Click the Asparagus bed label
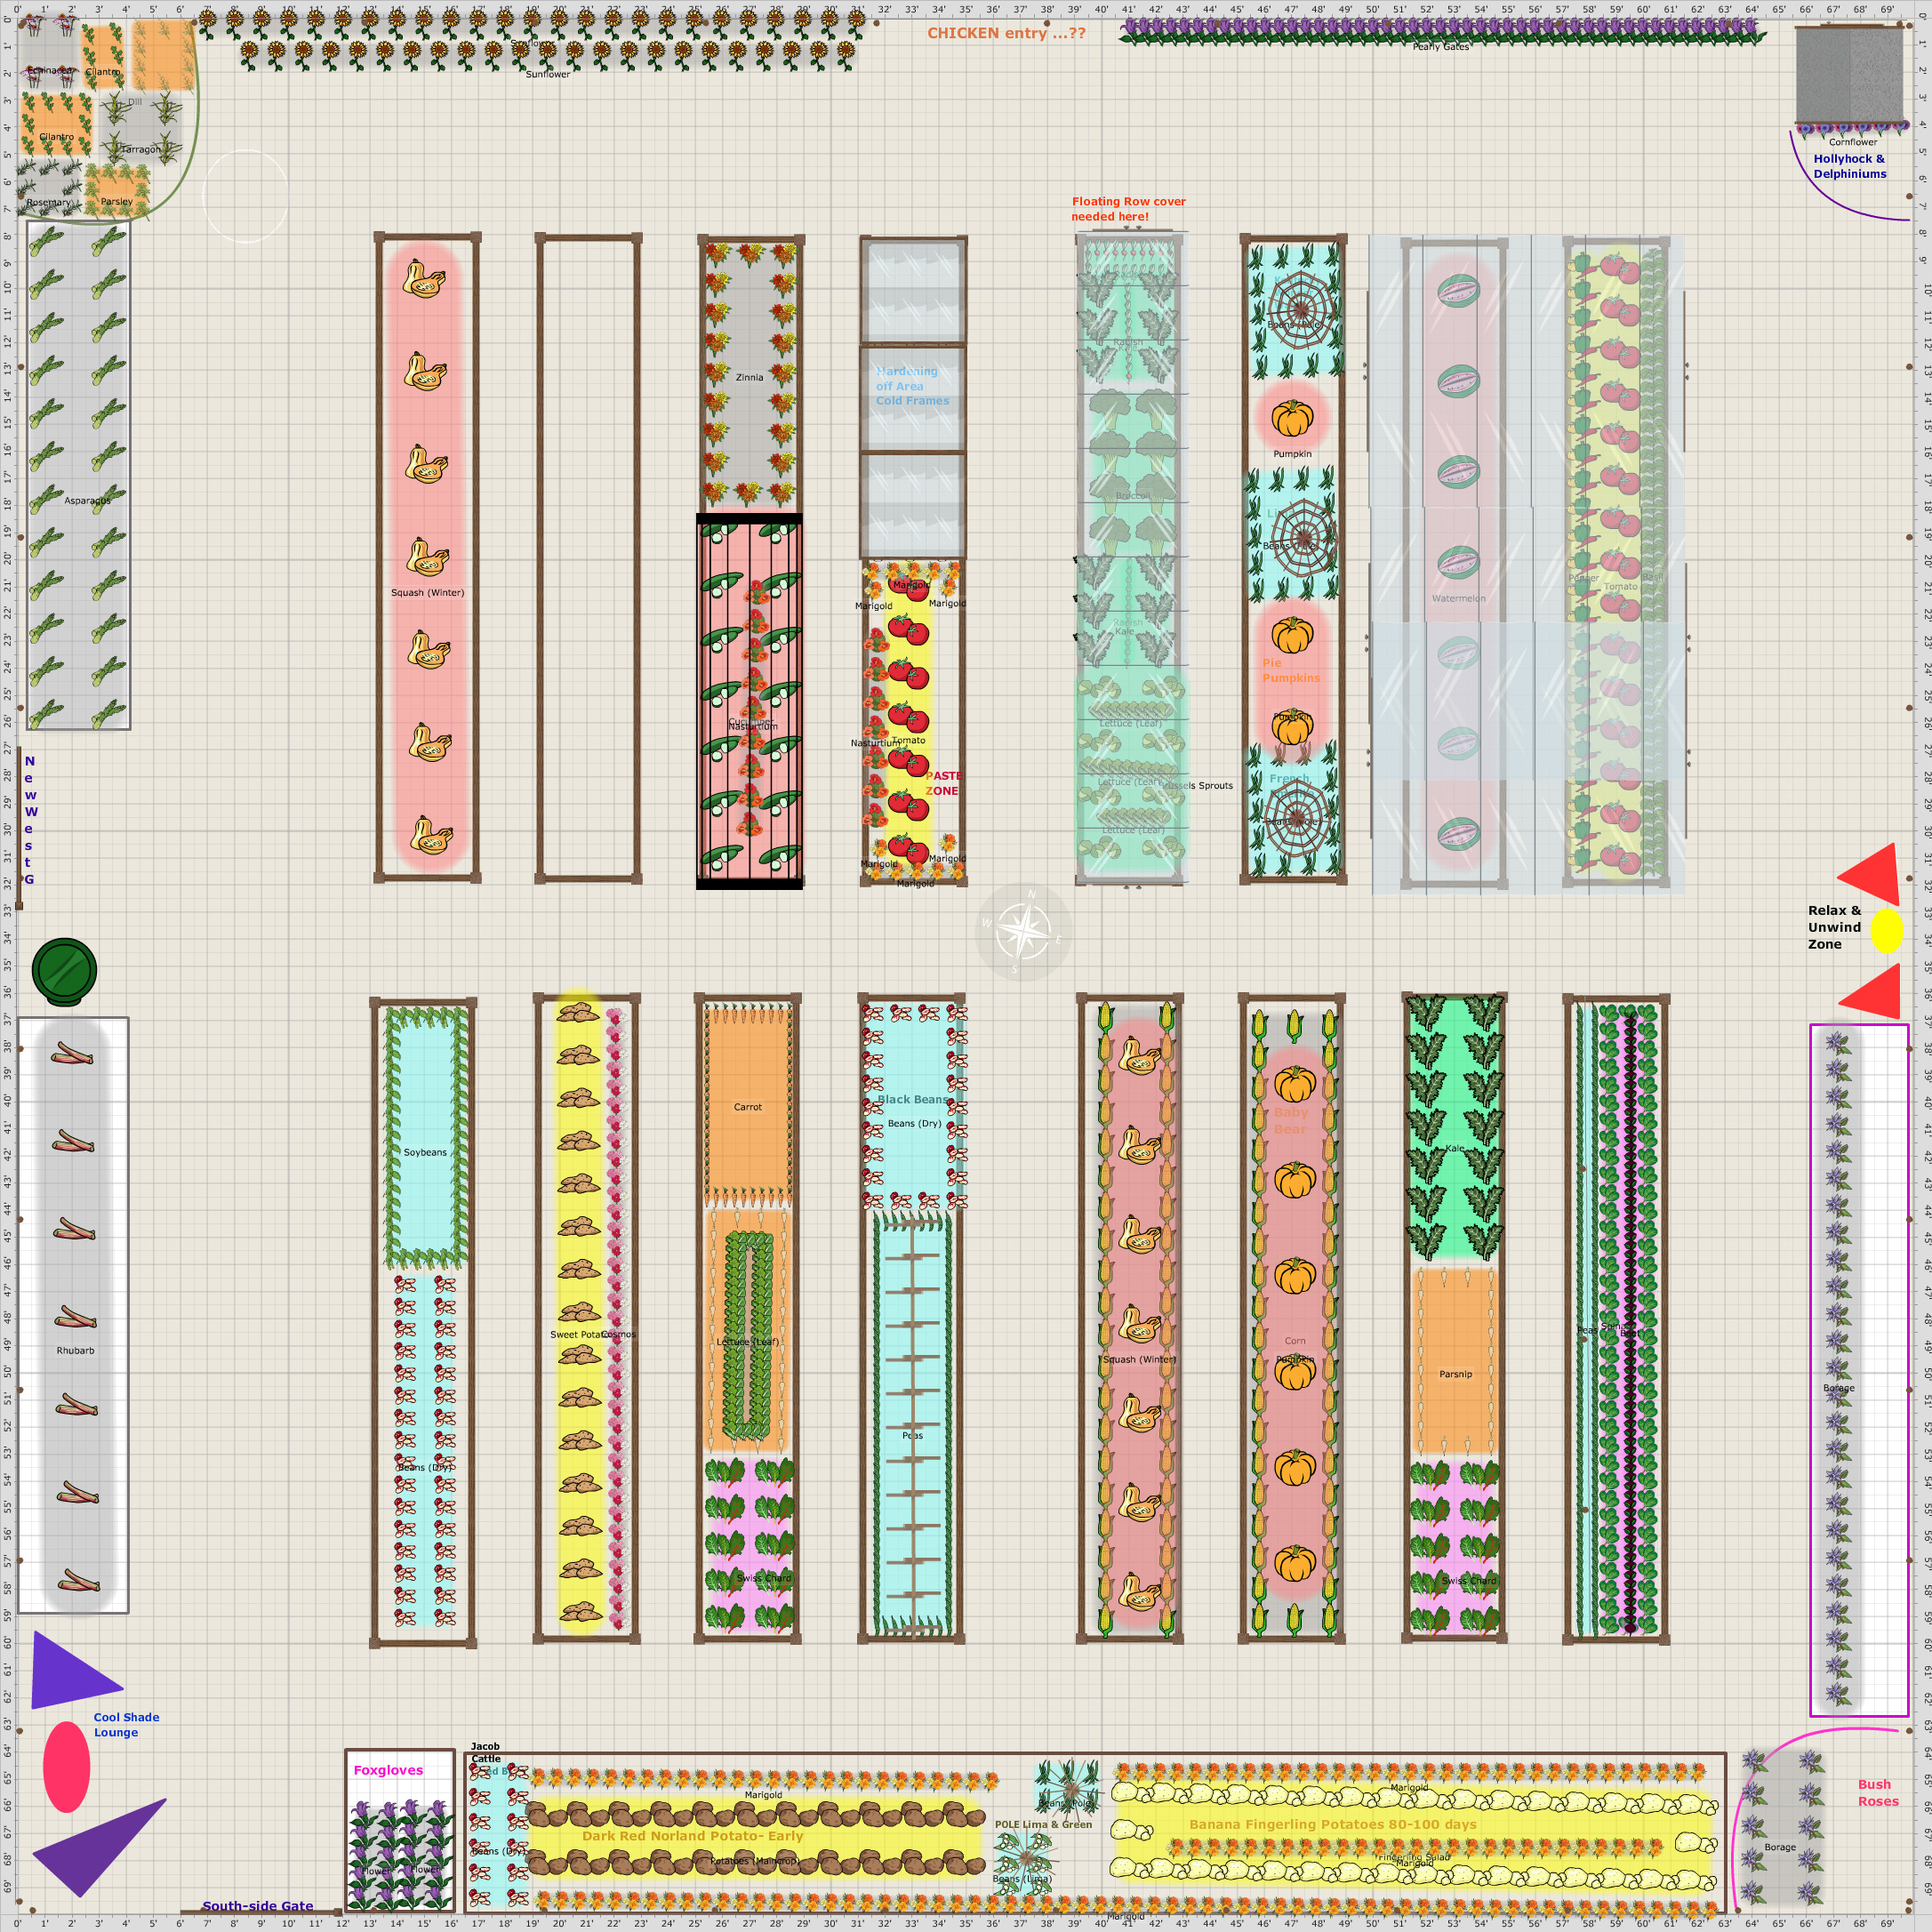 (x=87, y=501)
